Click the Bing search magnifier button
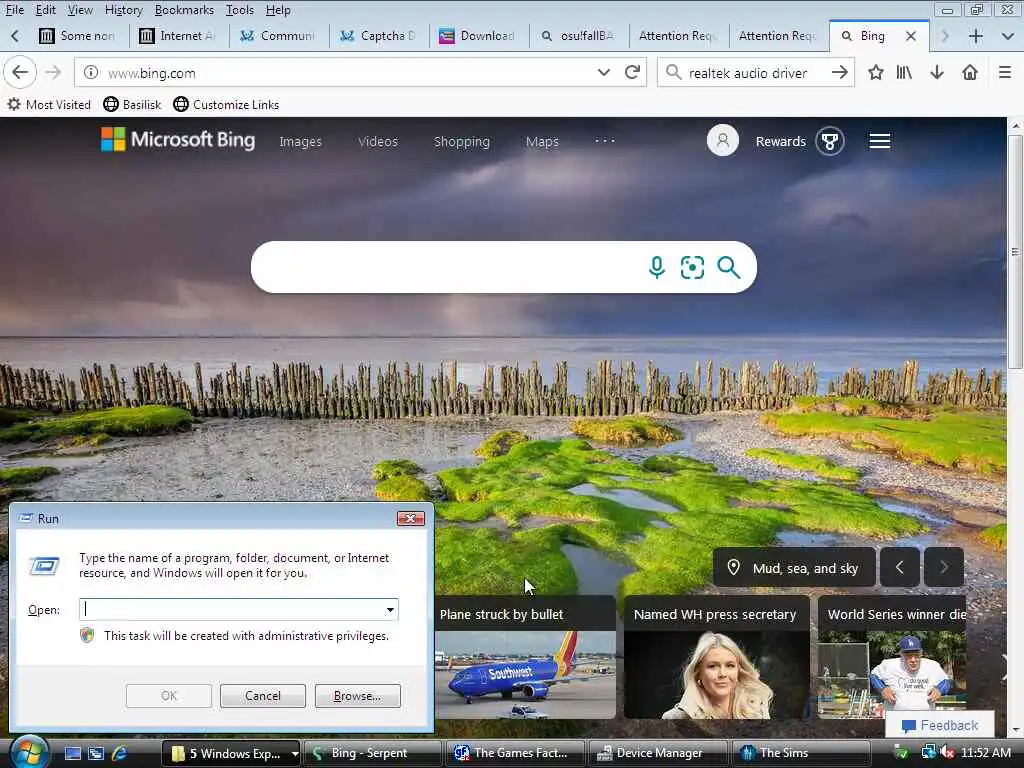Screen dimensions: 1024x768 point(728,267)
